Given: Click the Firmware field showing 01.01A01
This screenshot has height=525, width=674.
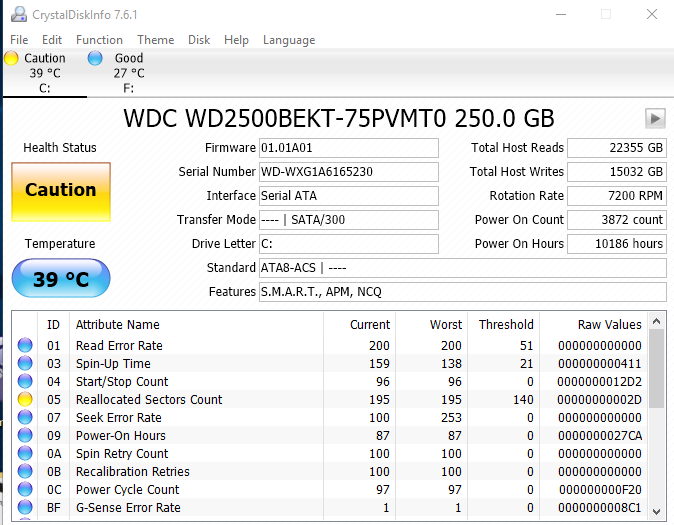Looking at the screenshot, I should tap(349, 148).
